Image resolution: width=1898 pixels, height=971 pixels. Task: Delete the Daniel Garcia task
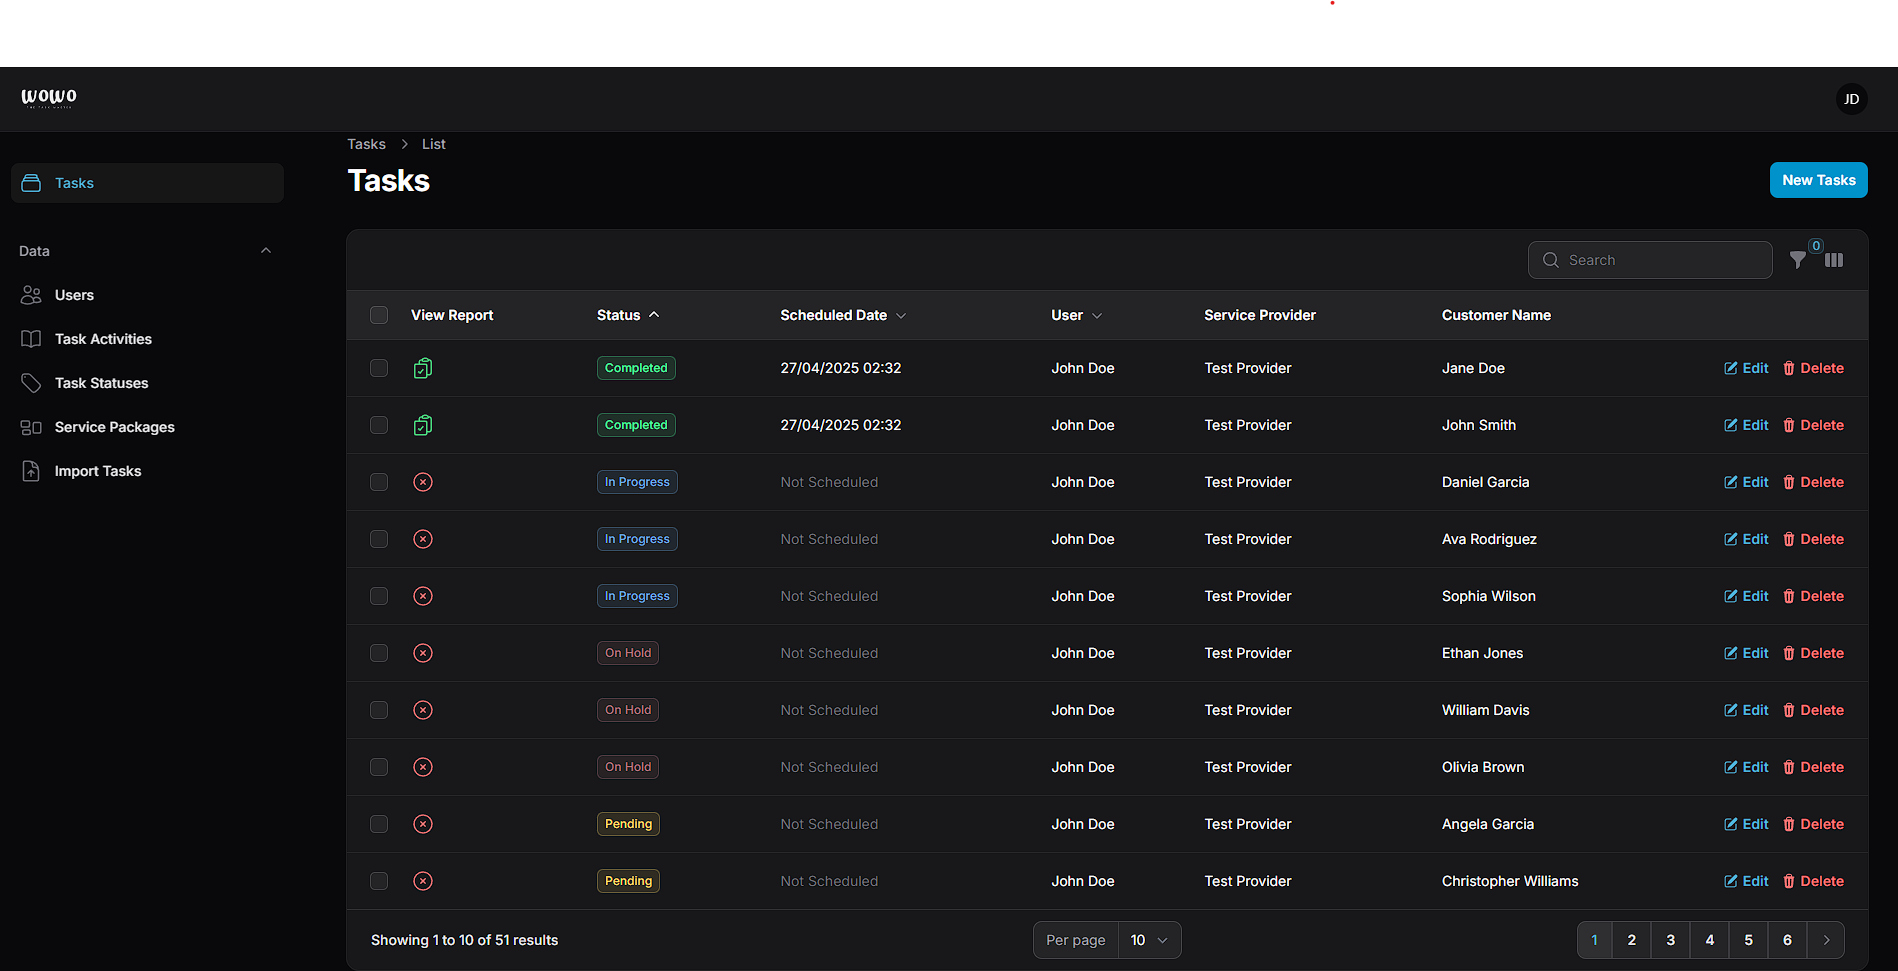(1813, 482)
